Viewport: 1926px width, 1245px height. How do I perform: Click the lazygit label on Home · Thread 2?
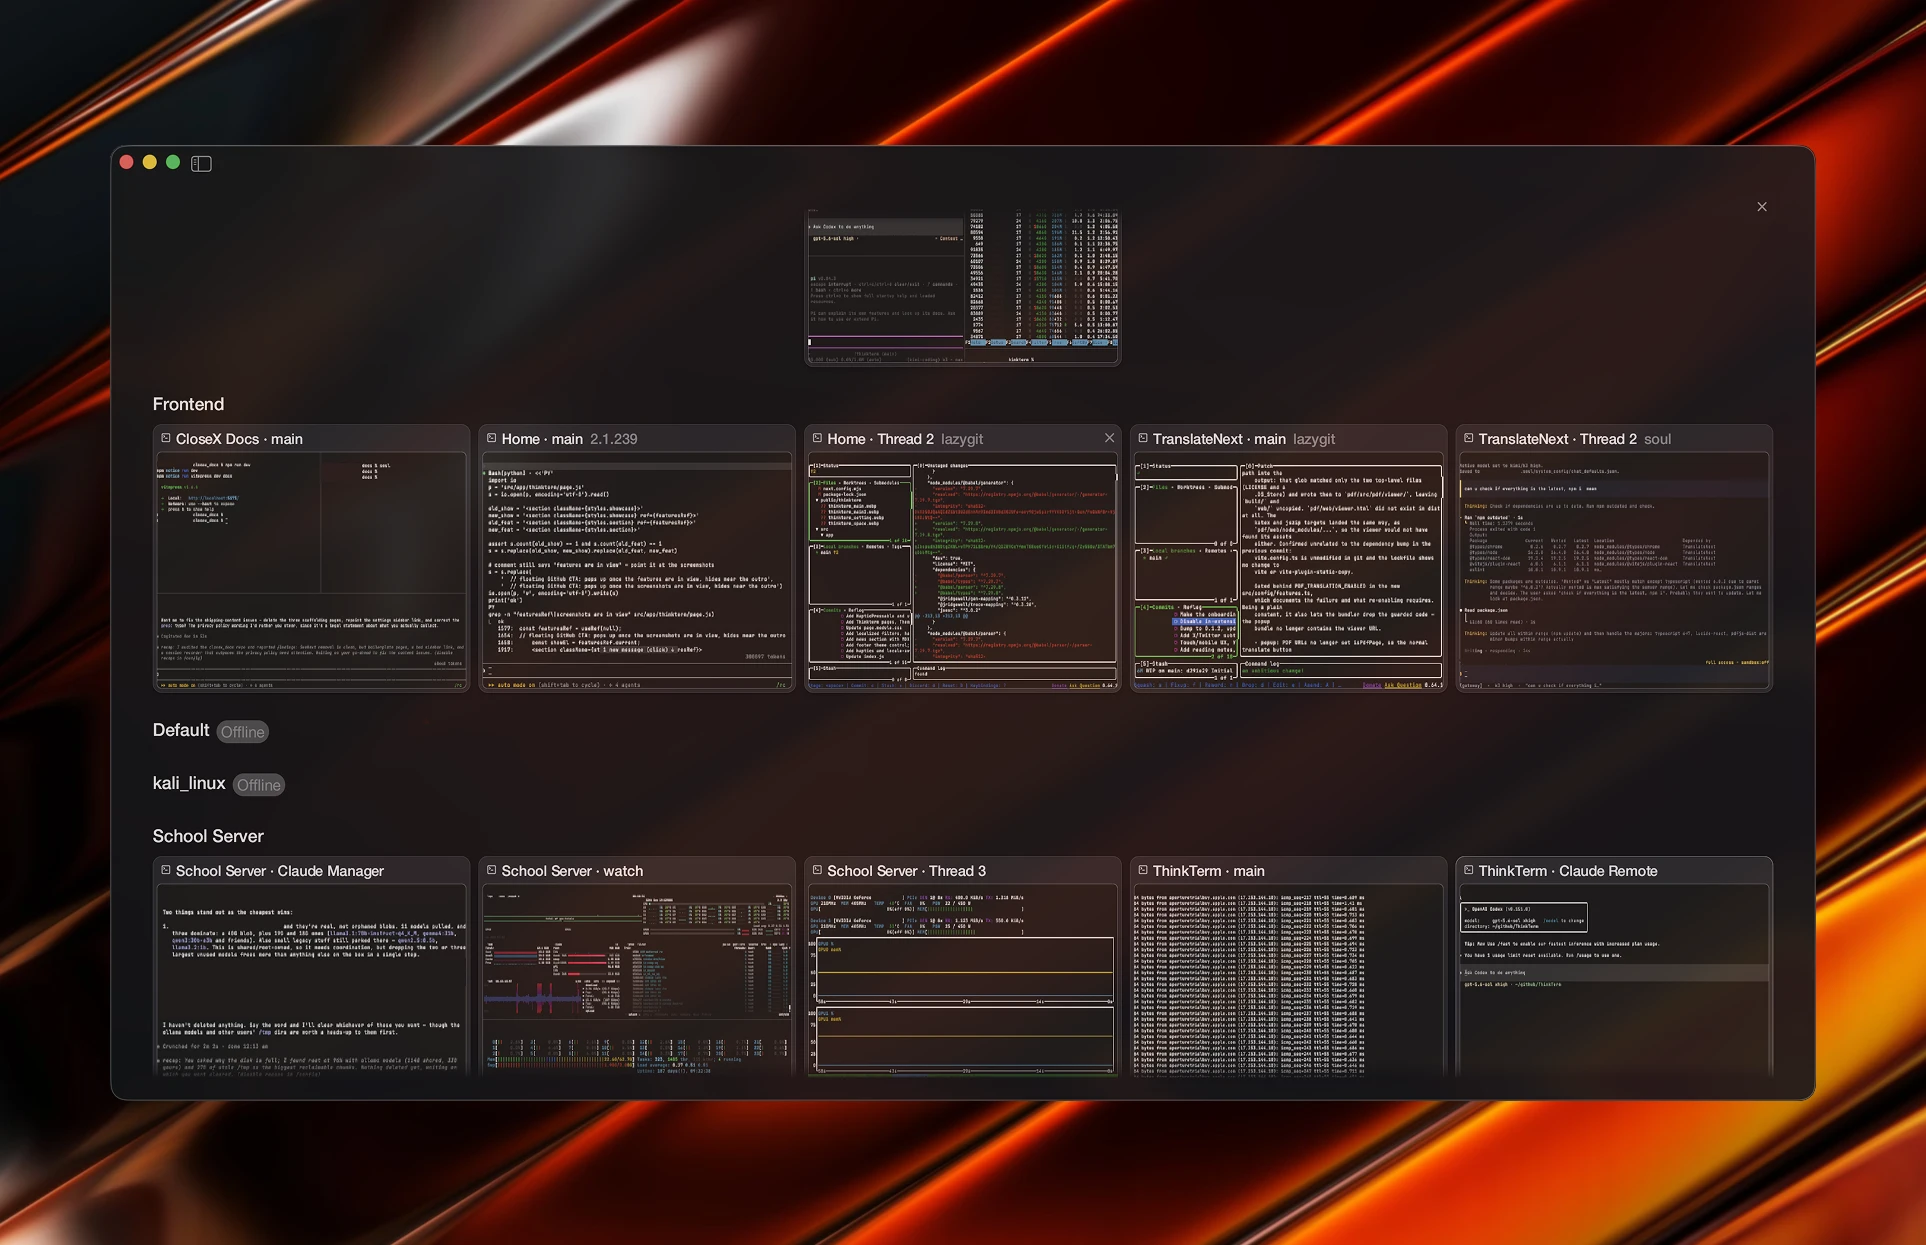(962, 439)
